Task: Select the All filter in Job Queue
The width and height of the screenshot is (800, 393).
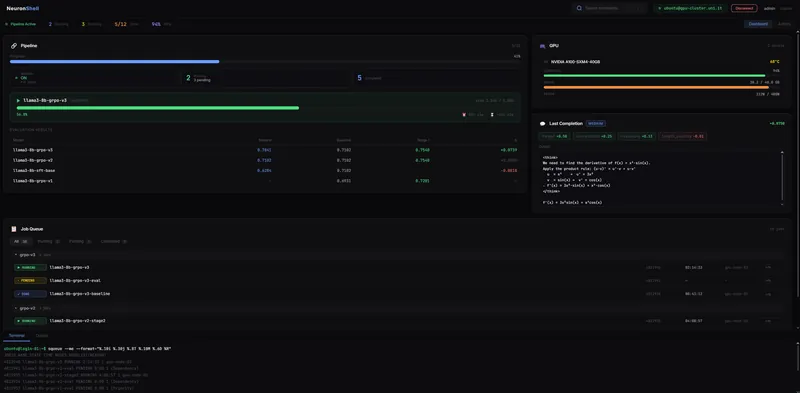Action: (x=21, y=241)
